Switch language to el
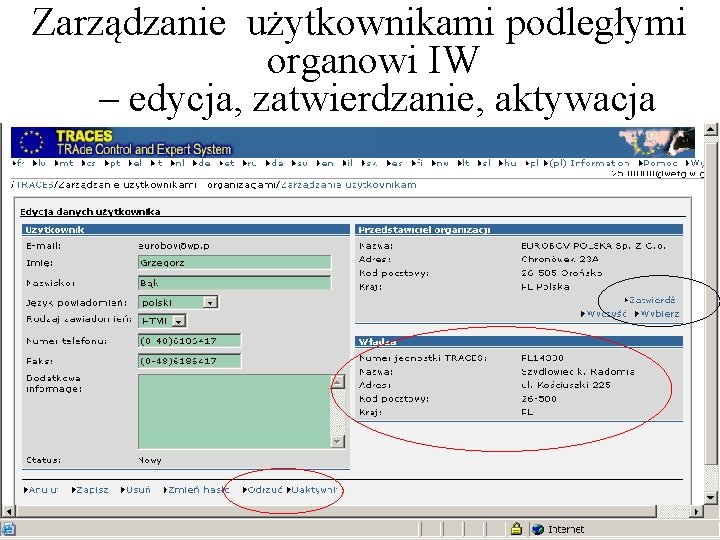This screenshot has height=540, width=720. tap(135, 163)
